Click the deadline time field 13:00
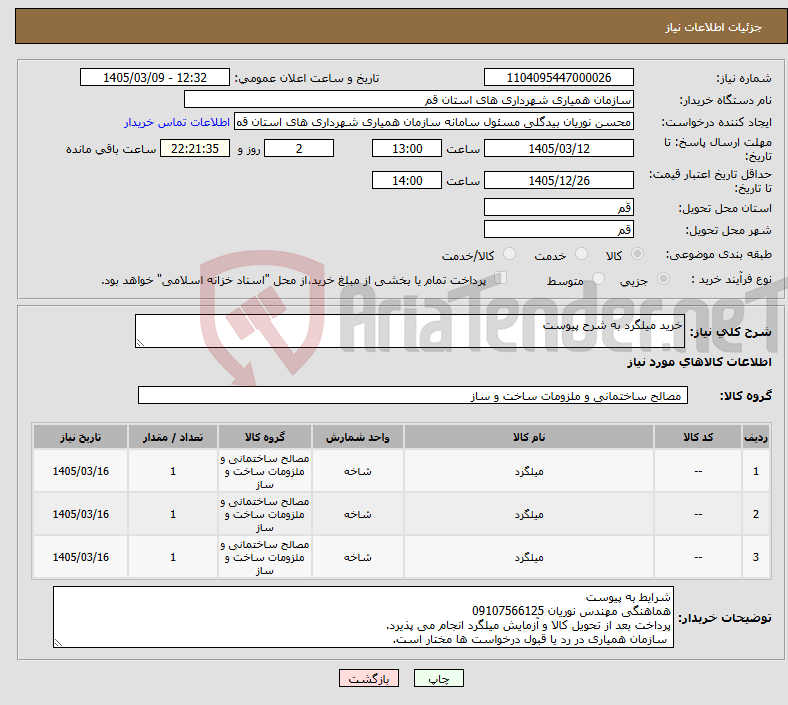 pyautogui.click(x=407, y=148)
